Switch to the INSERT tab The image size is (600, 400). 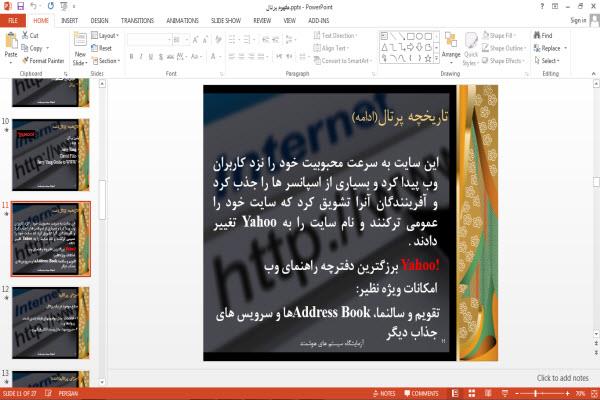tap(69, 21)
